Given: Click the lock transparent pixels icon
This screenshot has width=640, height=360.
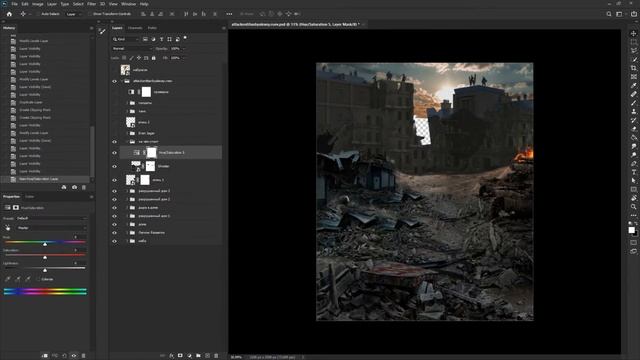Looking at the screenshot, I should 124,58.
